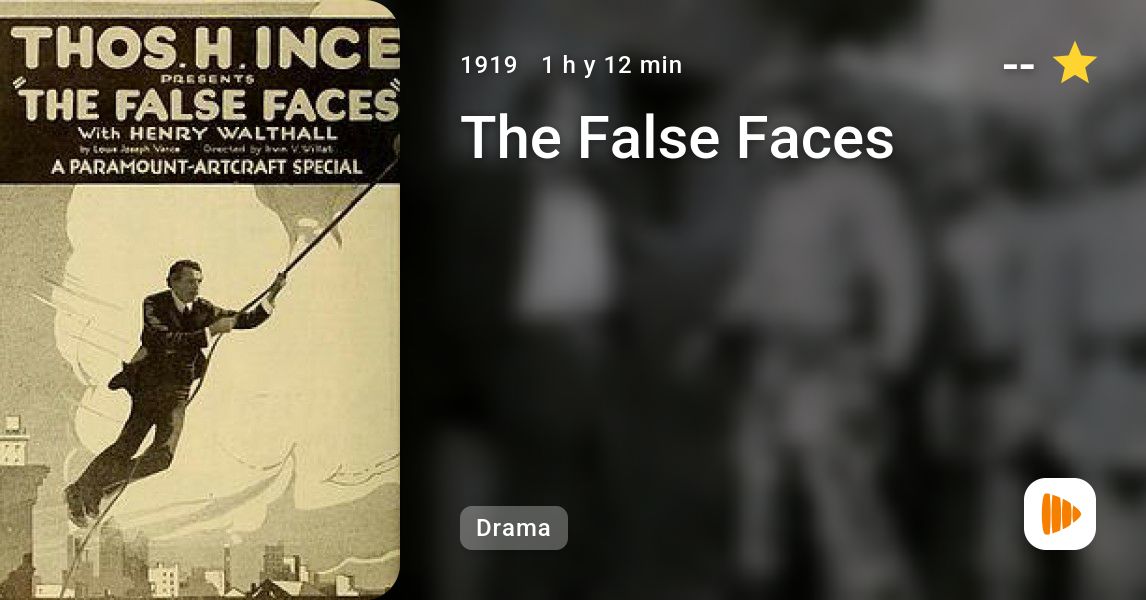Viewport: 1146px width, 600px height.
Task: Click A Paramount-Artcraft Special line on poster
Action: pyautogui.click(x=207, y=167)
